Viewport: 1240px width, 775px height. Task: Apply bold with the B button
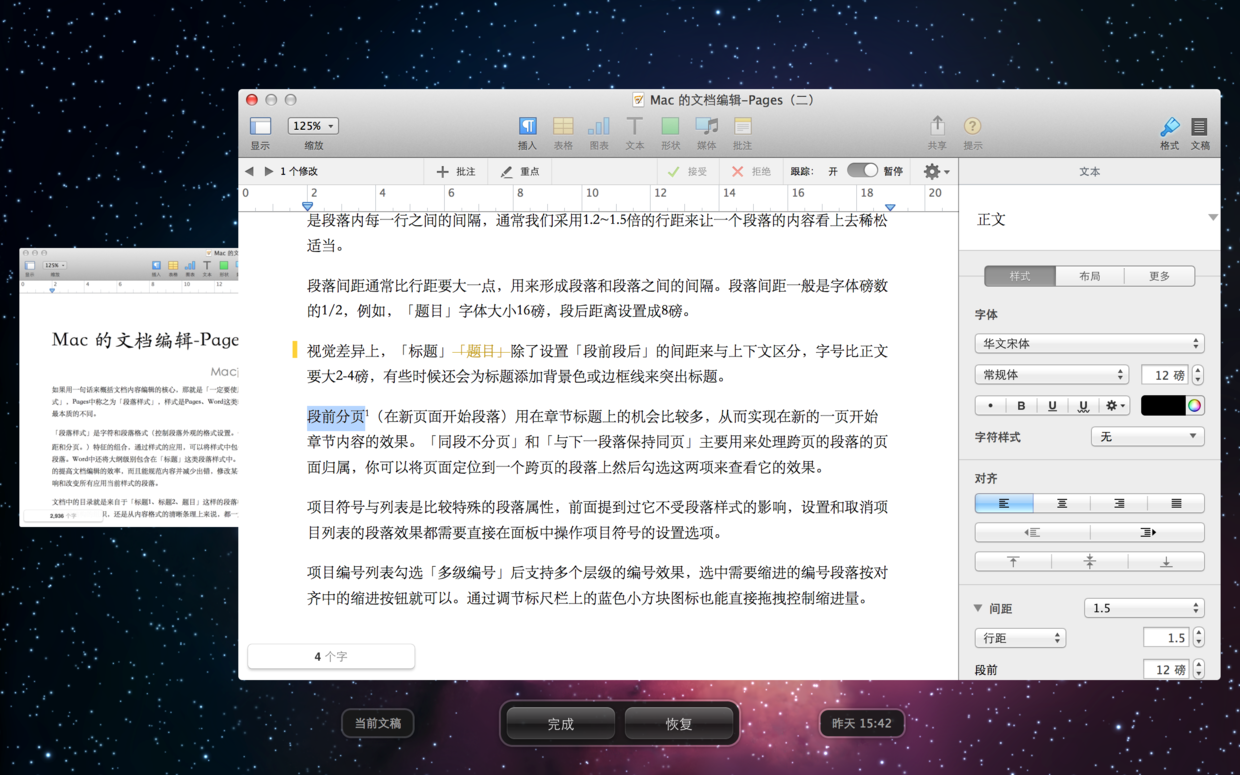tap(1021, 406)
